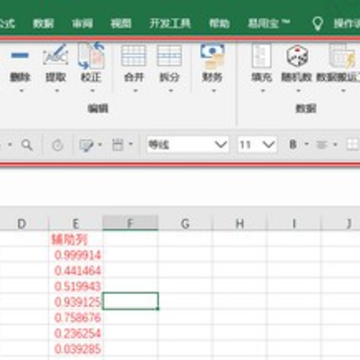Select the cell with 0.999914

point(76,255)
